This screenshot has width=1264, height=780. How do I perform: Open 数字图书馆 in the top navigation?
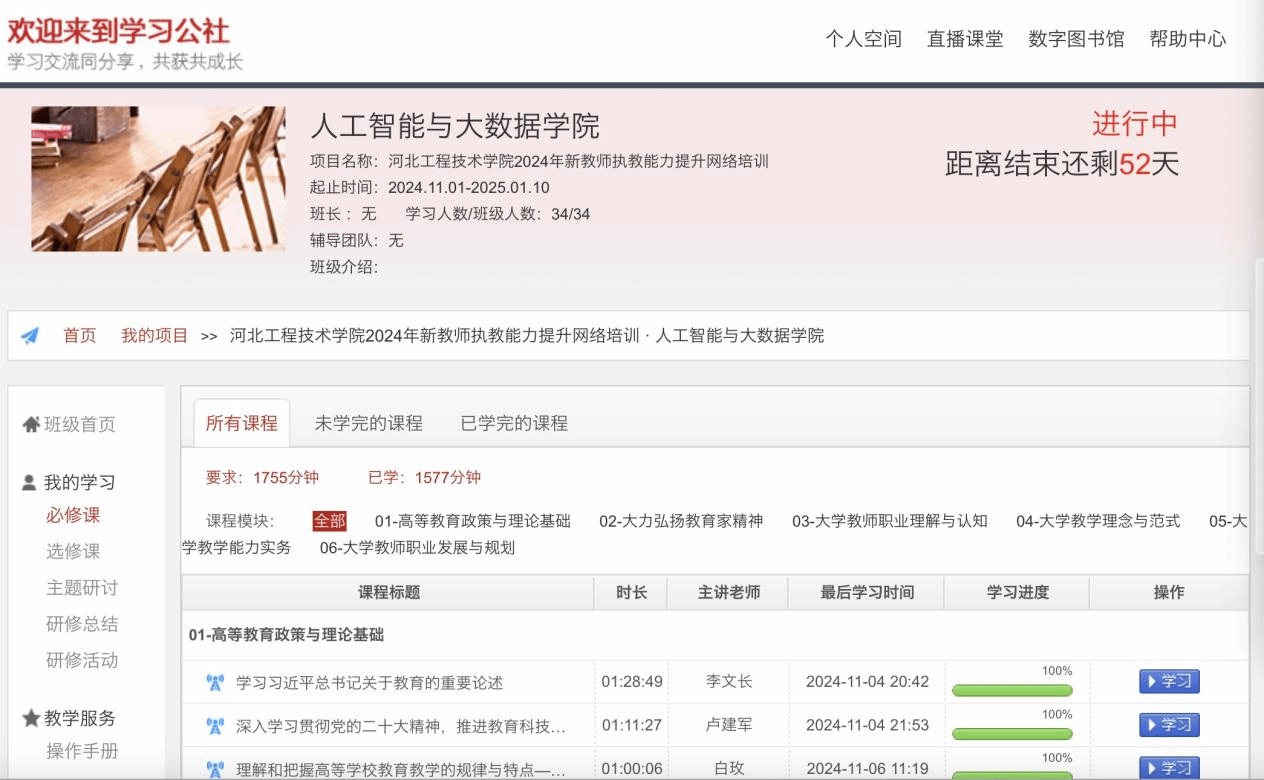pos(1076,39)
